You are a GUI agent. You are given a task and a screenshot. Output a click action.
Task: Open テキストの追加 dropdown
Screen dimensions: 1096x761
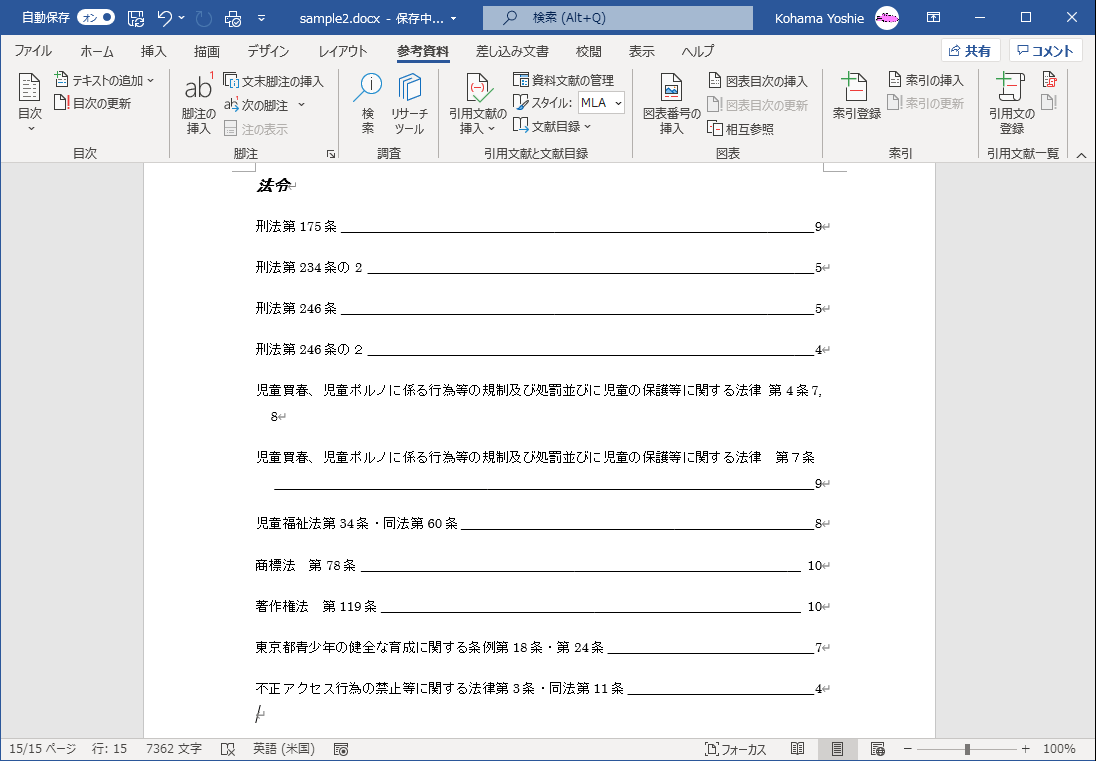pyautogui.click(x=104, y=80)
